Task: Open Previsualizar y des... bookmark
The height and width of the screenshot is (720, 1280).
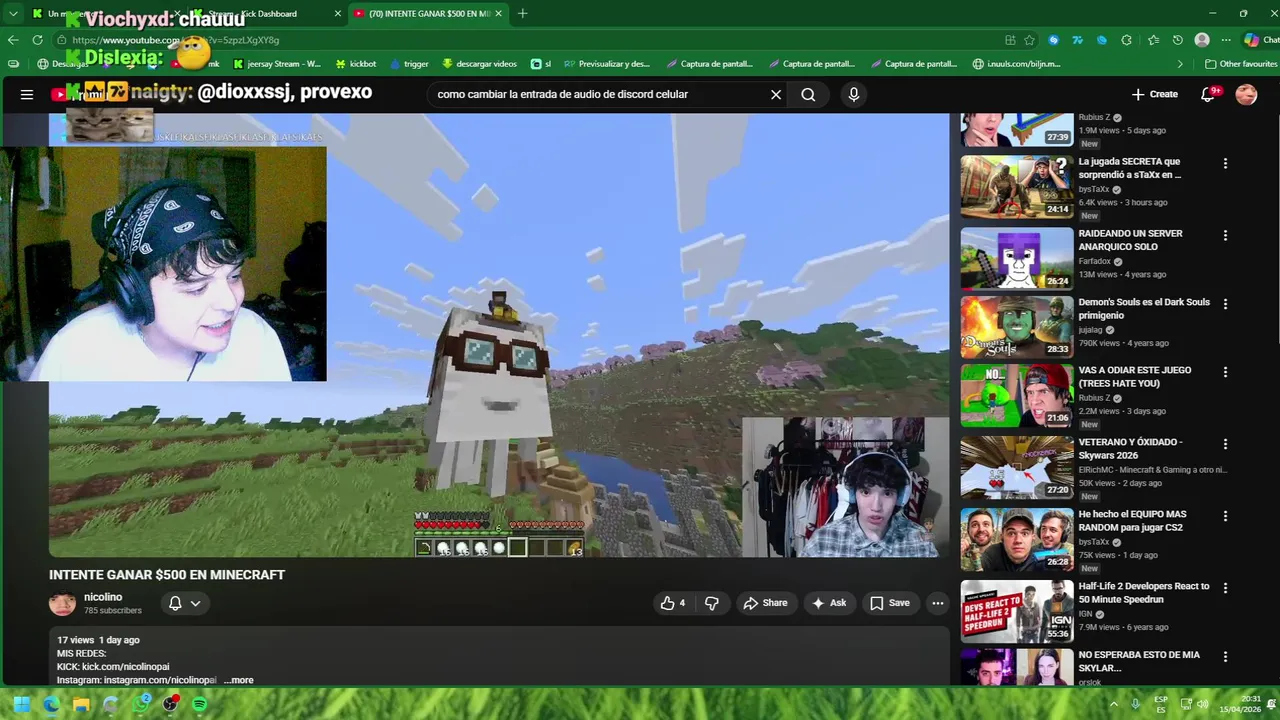Action: [x=606, y=64]
